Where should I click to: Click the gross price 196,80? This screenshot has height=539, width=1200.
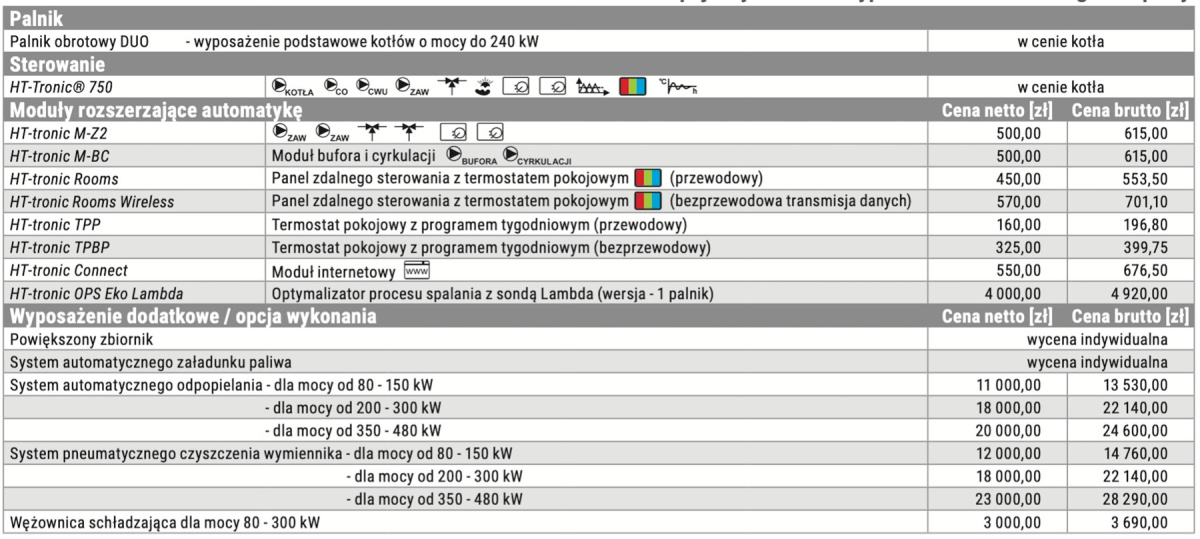(x=1144, y=224)
